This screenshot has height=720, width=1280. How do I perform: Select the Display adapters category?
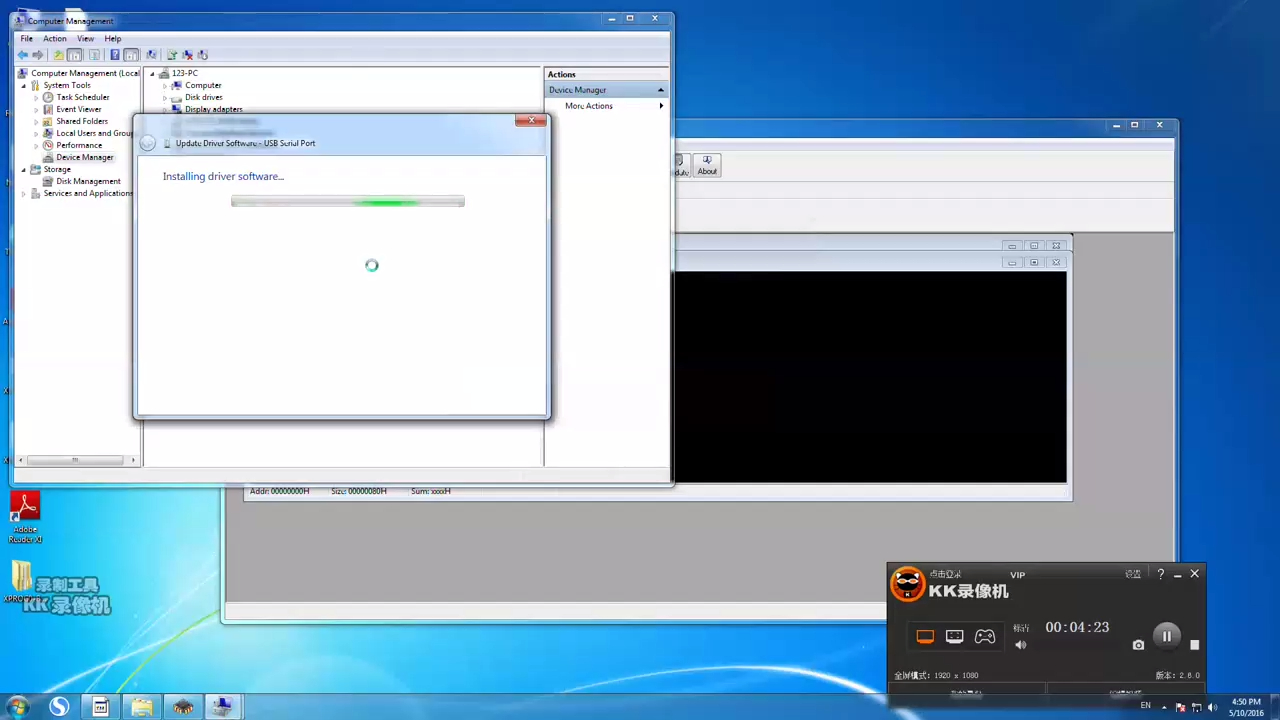pos(214,109)
